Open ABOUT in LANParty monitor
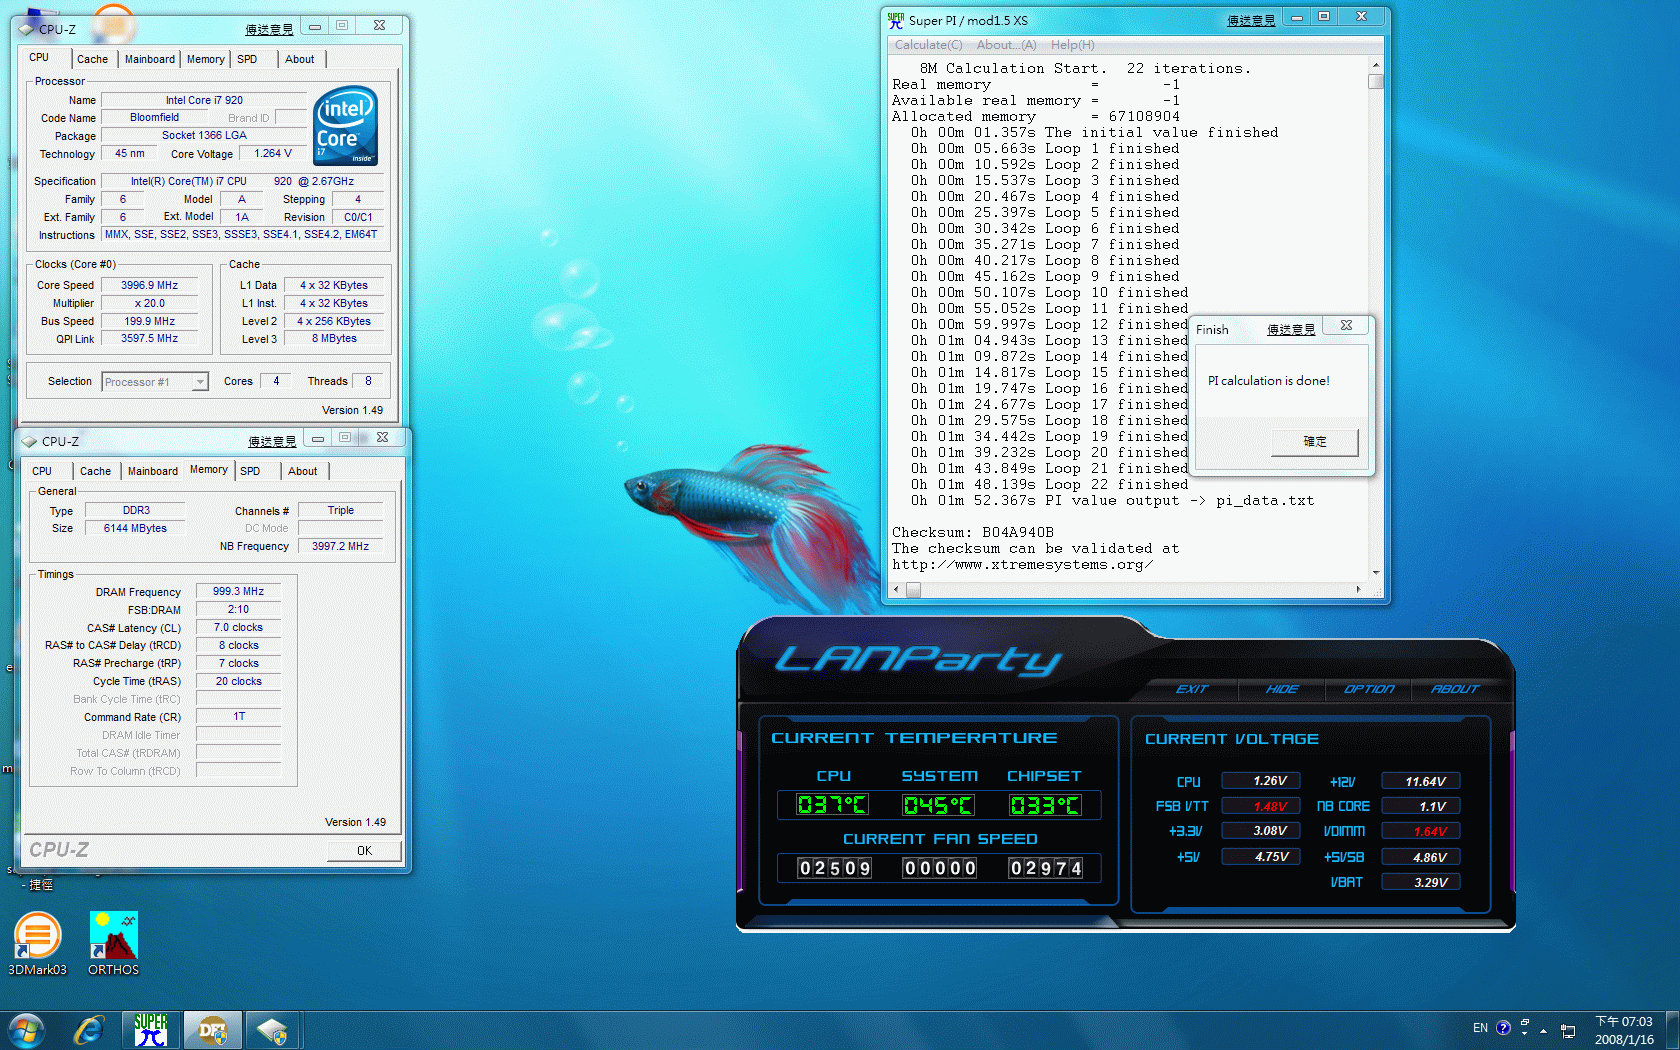This screenshot has width=1680, height=1050. click(1454, 689)
